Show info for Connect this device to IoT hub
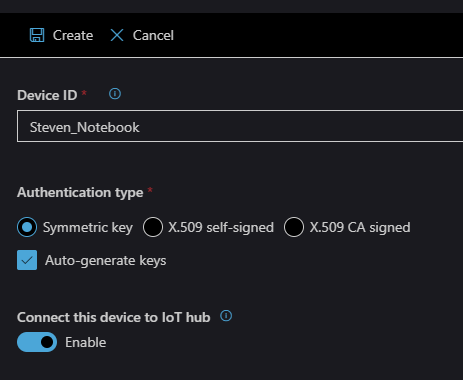 226,316
